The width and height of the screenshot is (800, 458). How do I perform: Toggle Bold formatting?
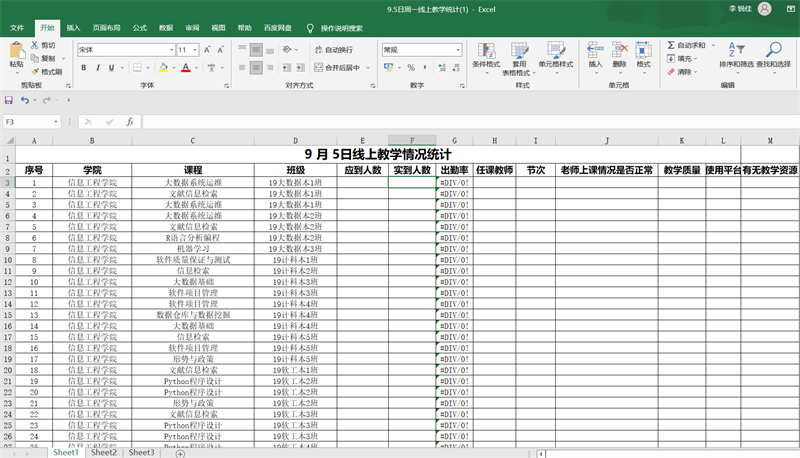(x=83, y=68)
